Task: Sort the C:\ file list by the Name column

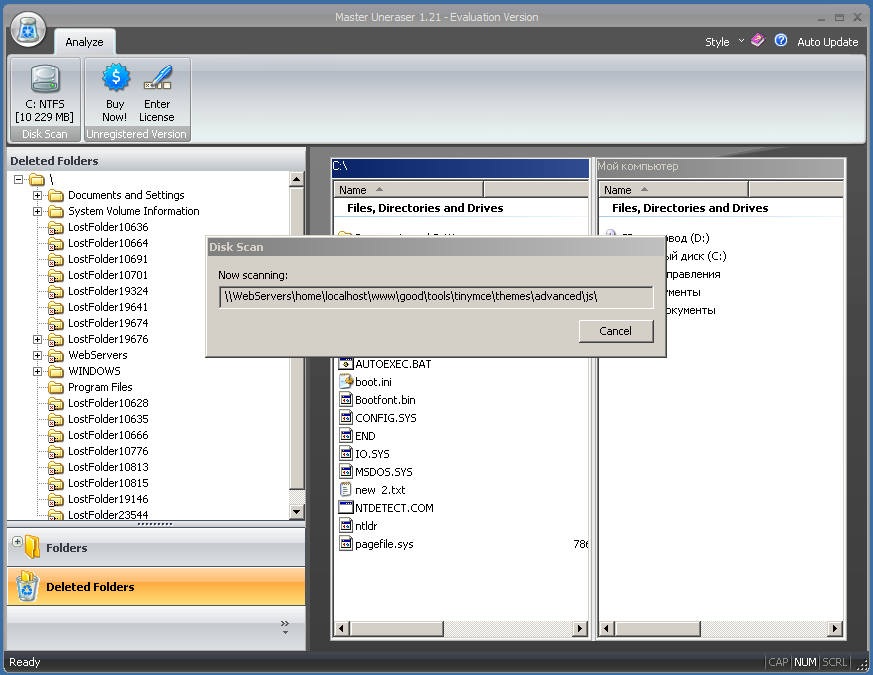Action: [408, 190]
